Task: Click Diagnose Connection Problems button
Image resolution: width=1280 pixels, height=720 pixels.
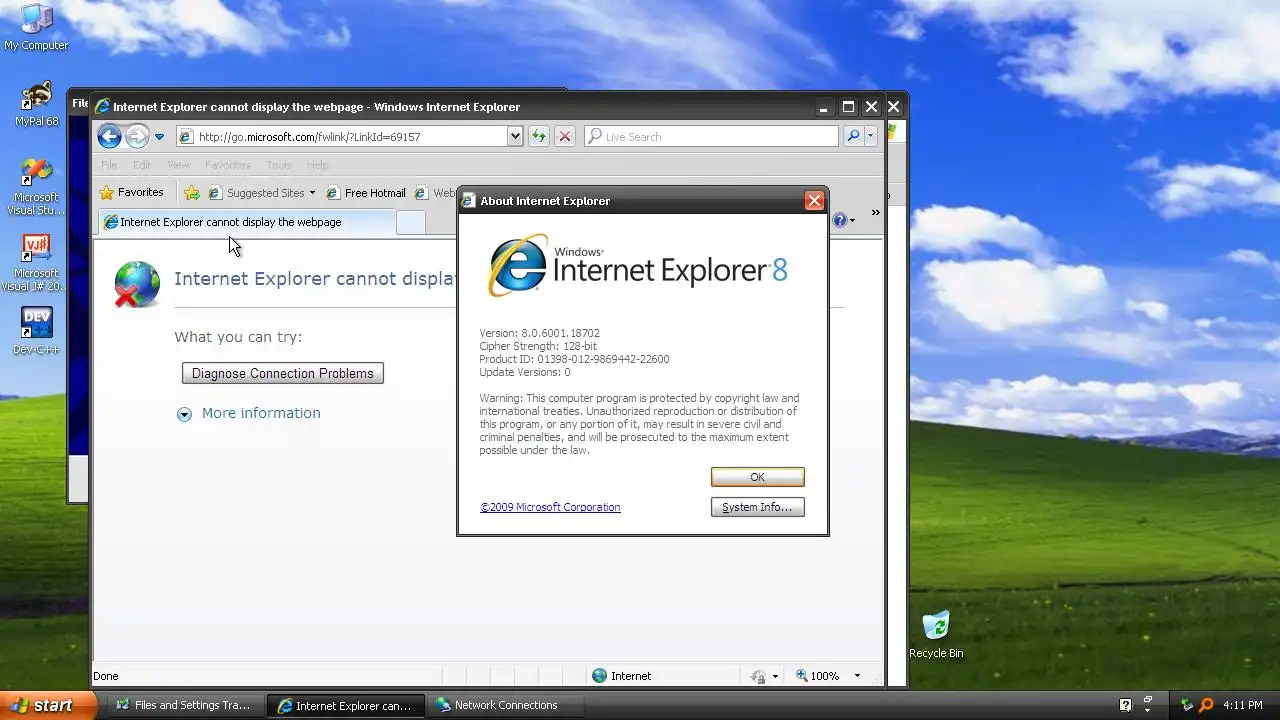Action: pyautogui.click(x=282, y=373)
